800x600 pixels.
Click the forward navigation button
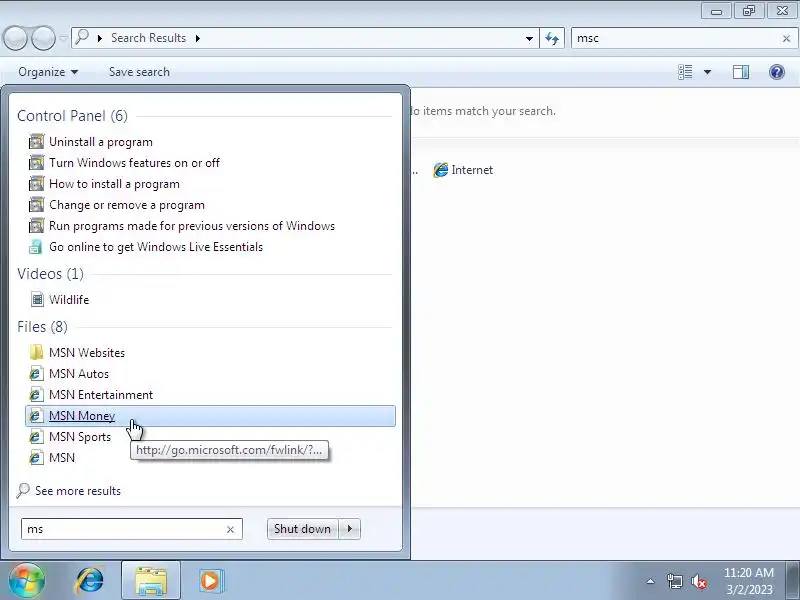pos(43,38)
